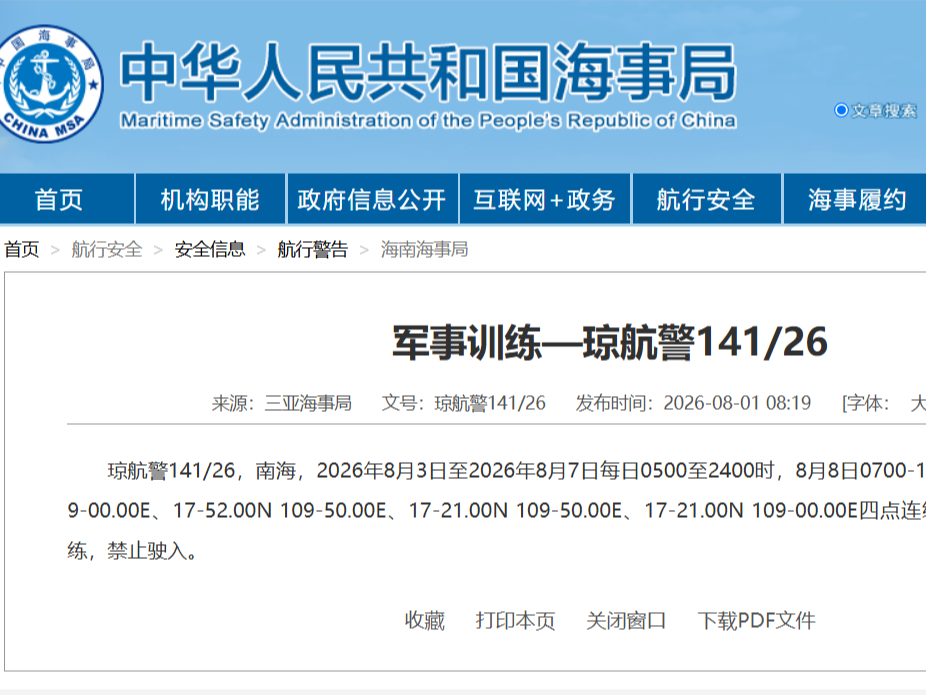Viewport: 926px width, 695px height.
Task: Click the site title 中华人民共和国海事局
Action: point(429,72)
